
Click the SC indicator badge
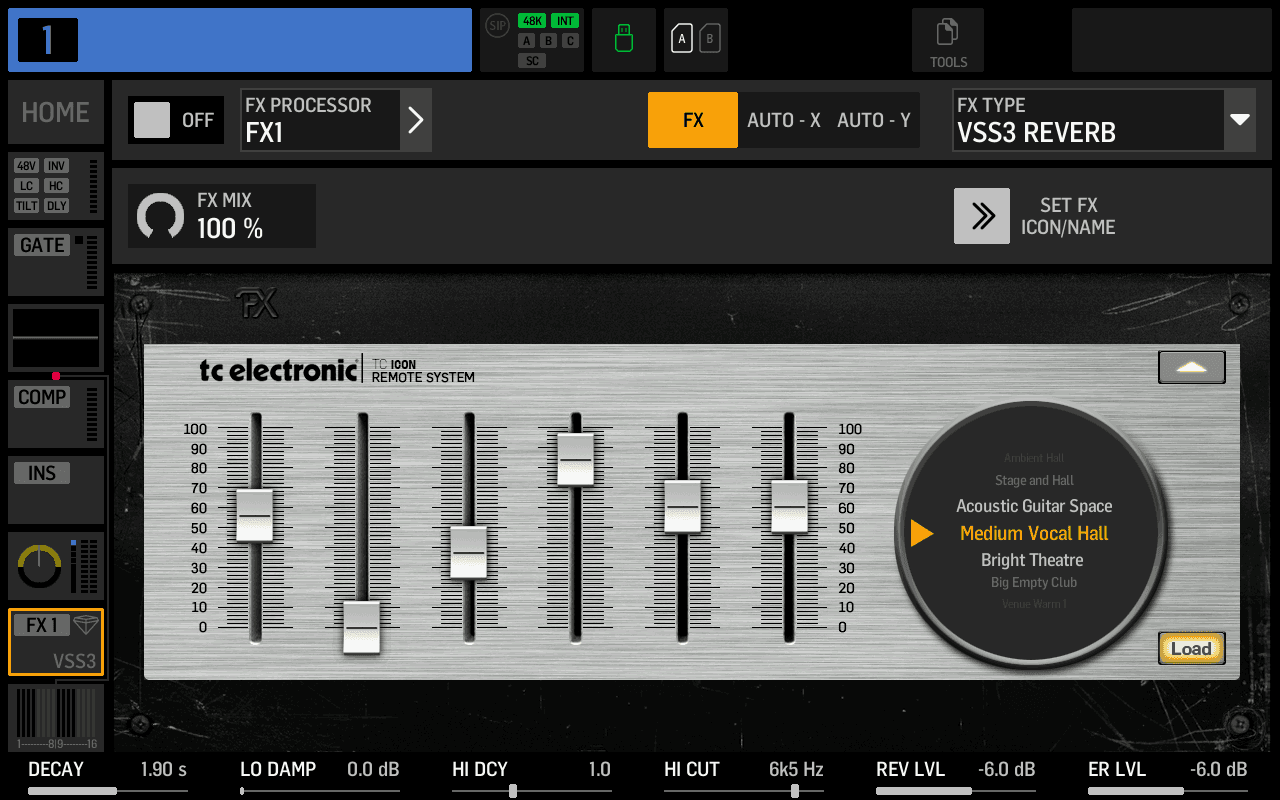click(x=532, y=61)
